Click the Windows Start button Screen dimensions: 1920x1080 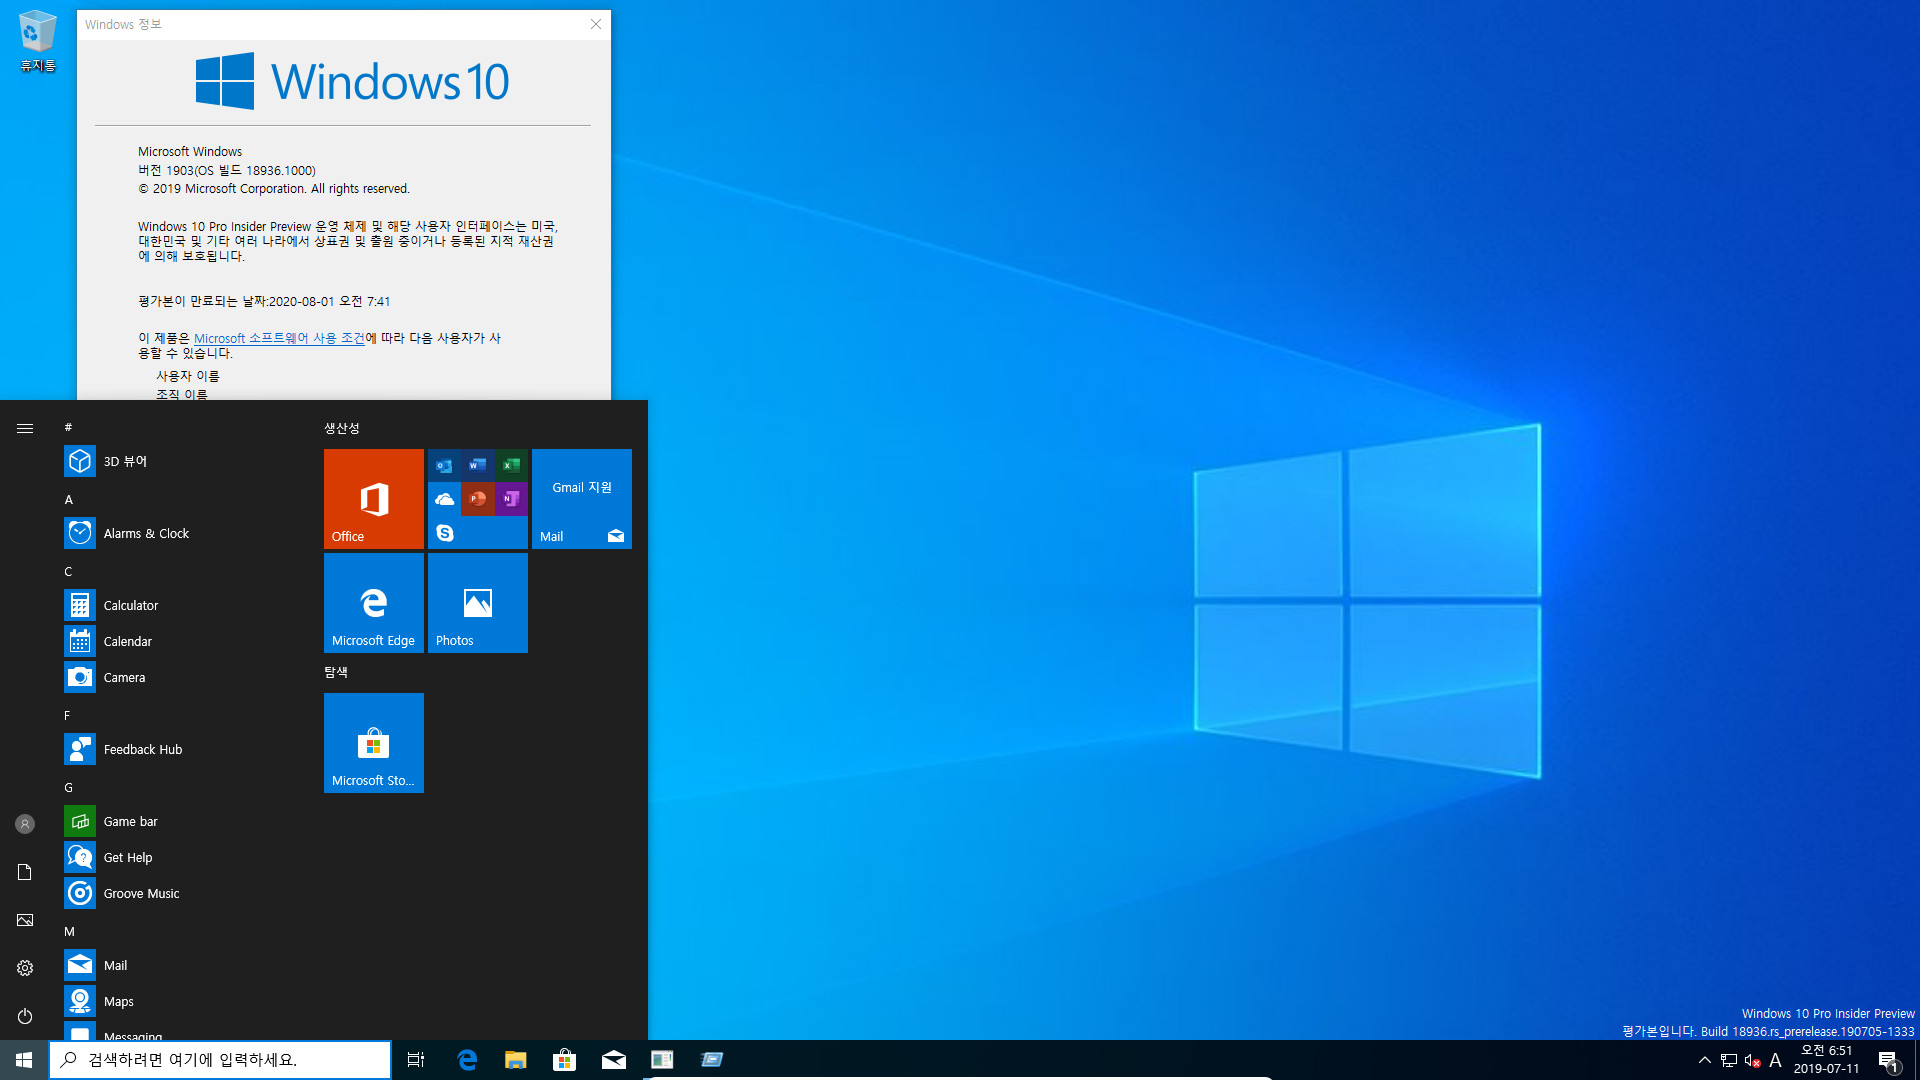(24, 1060)
